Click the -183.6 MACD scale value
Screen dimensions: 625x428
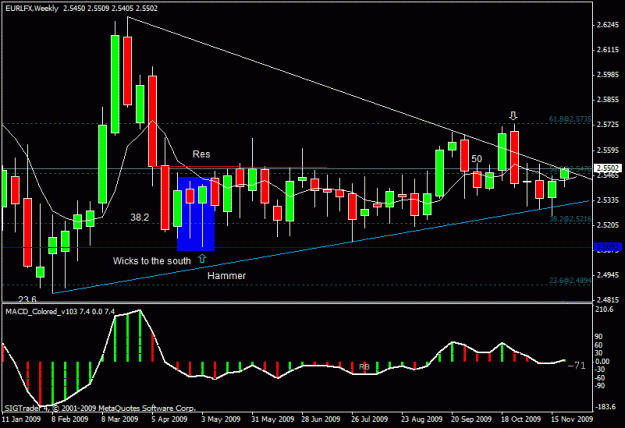[x=605, y=406]
